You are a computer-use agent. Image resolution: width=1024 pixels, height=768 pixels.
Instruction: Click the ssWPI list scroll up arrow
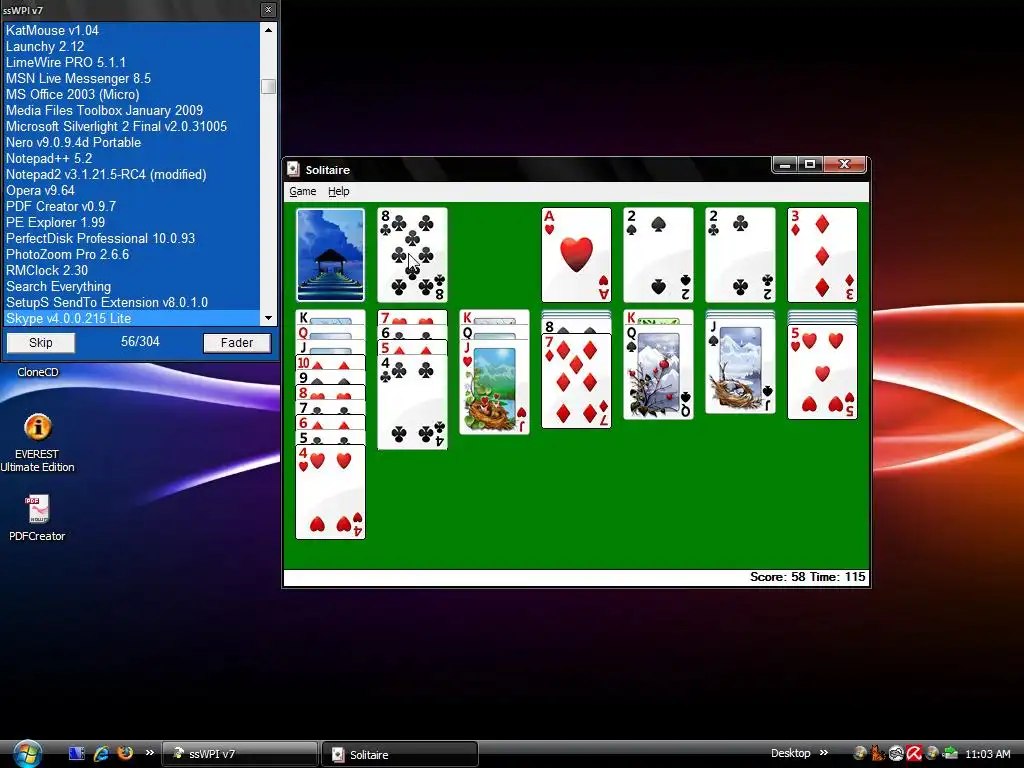coord(268,30)
